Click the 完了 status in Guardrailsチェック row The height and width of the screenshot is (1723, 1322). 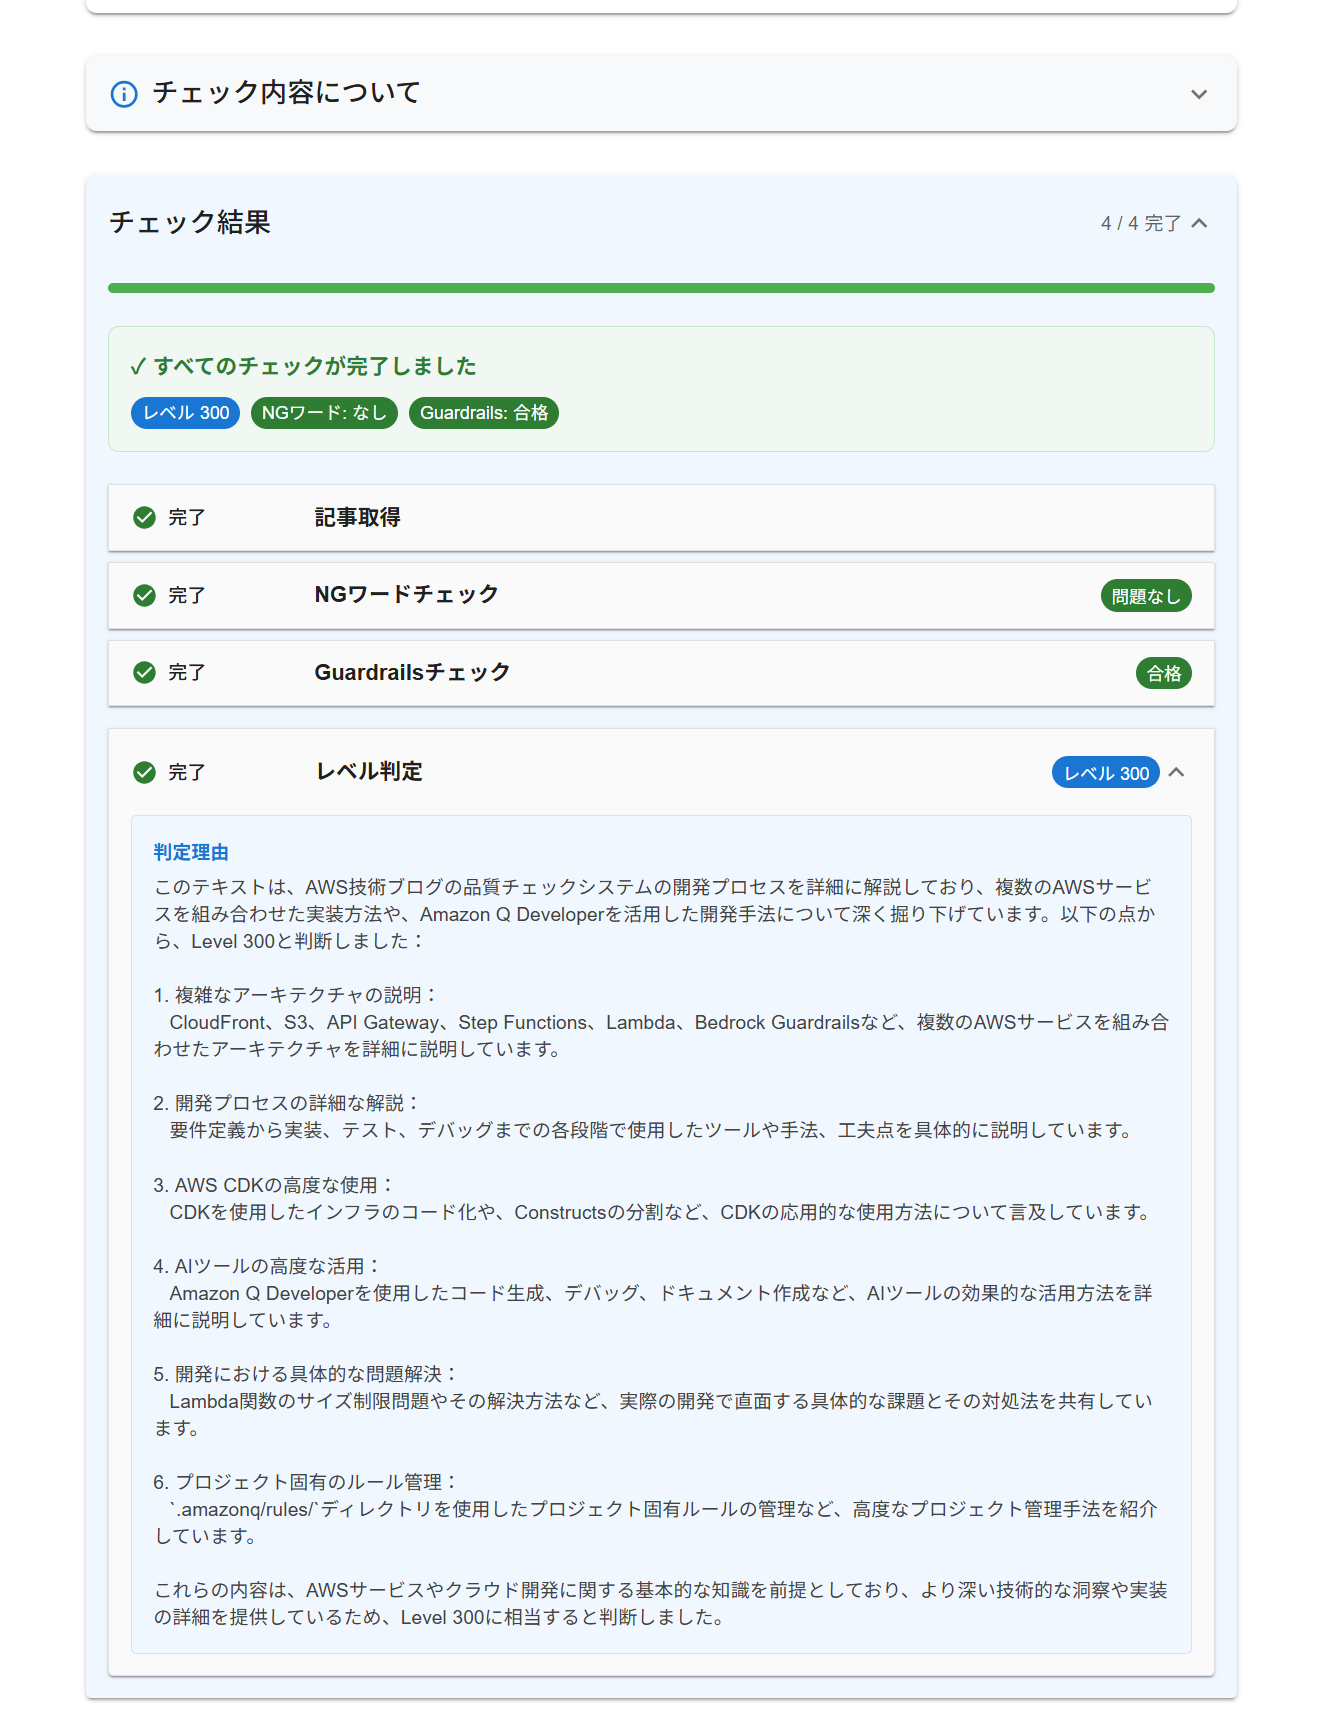(x=186, y=672)
